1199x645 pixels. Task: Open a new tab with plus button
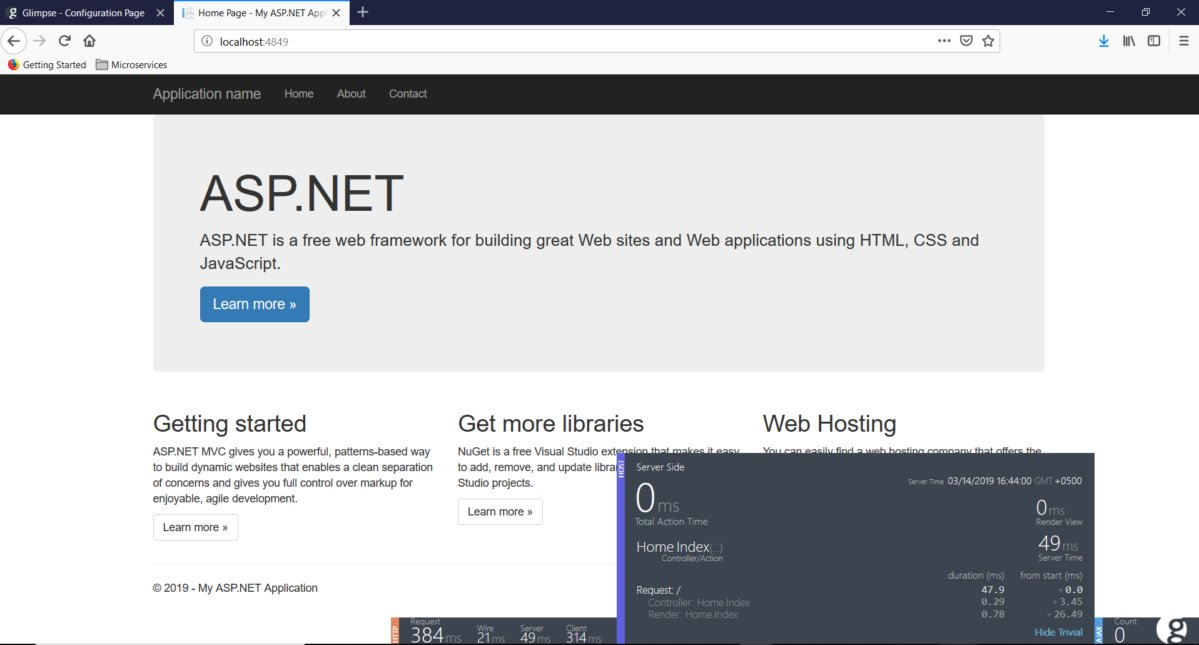(362, 12)
